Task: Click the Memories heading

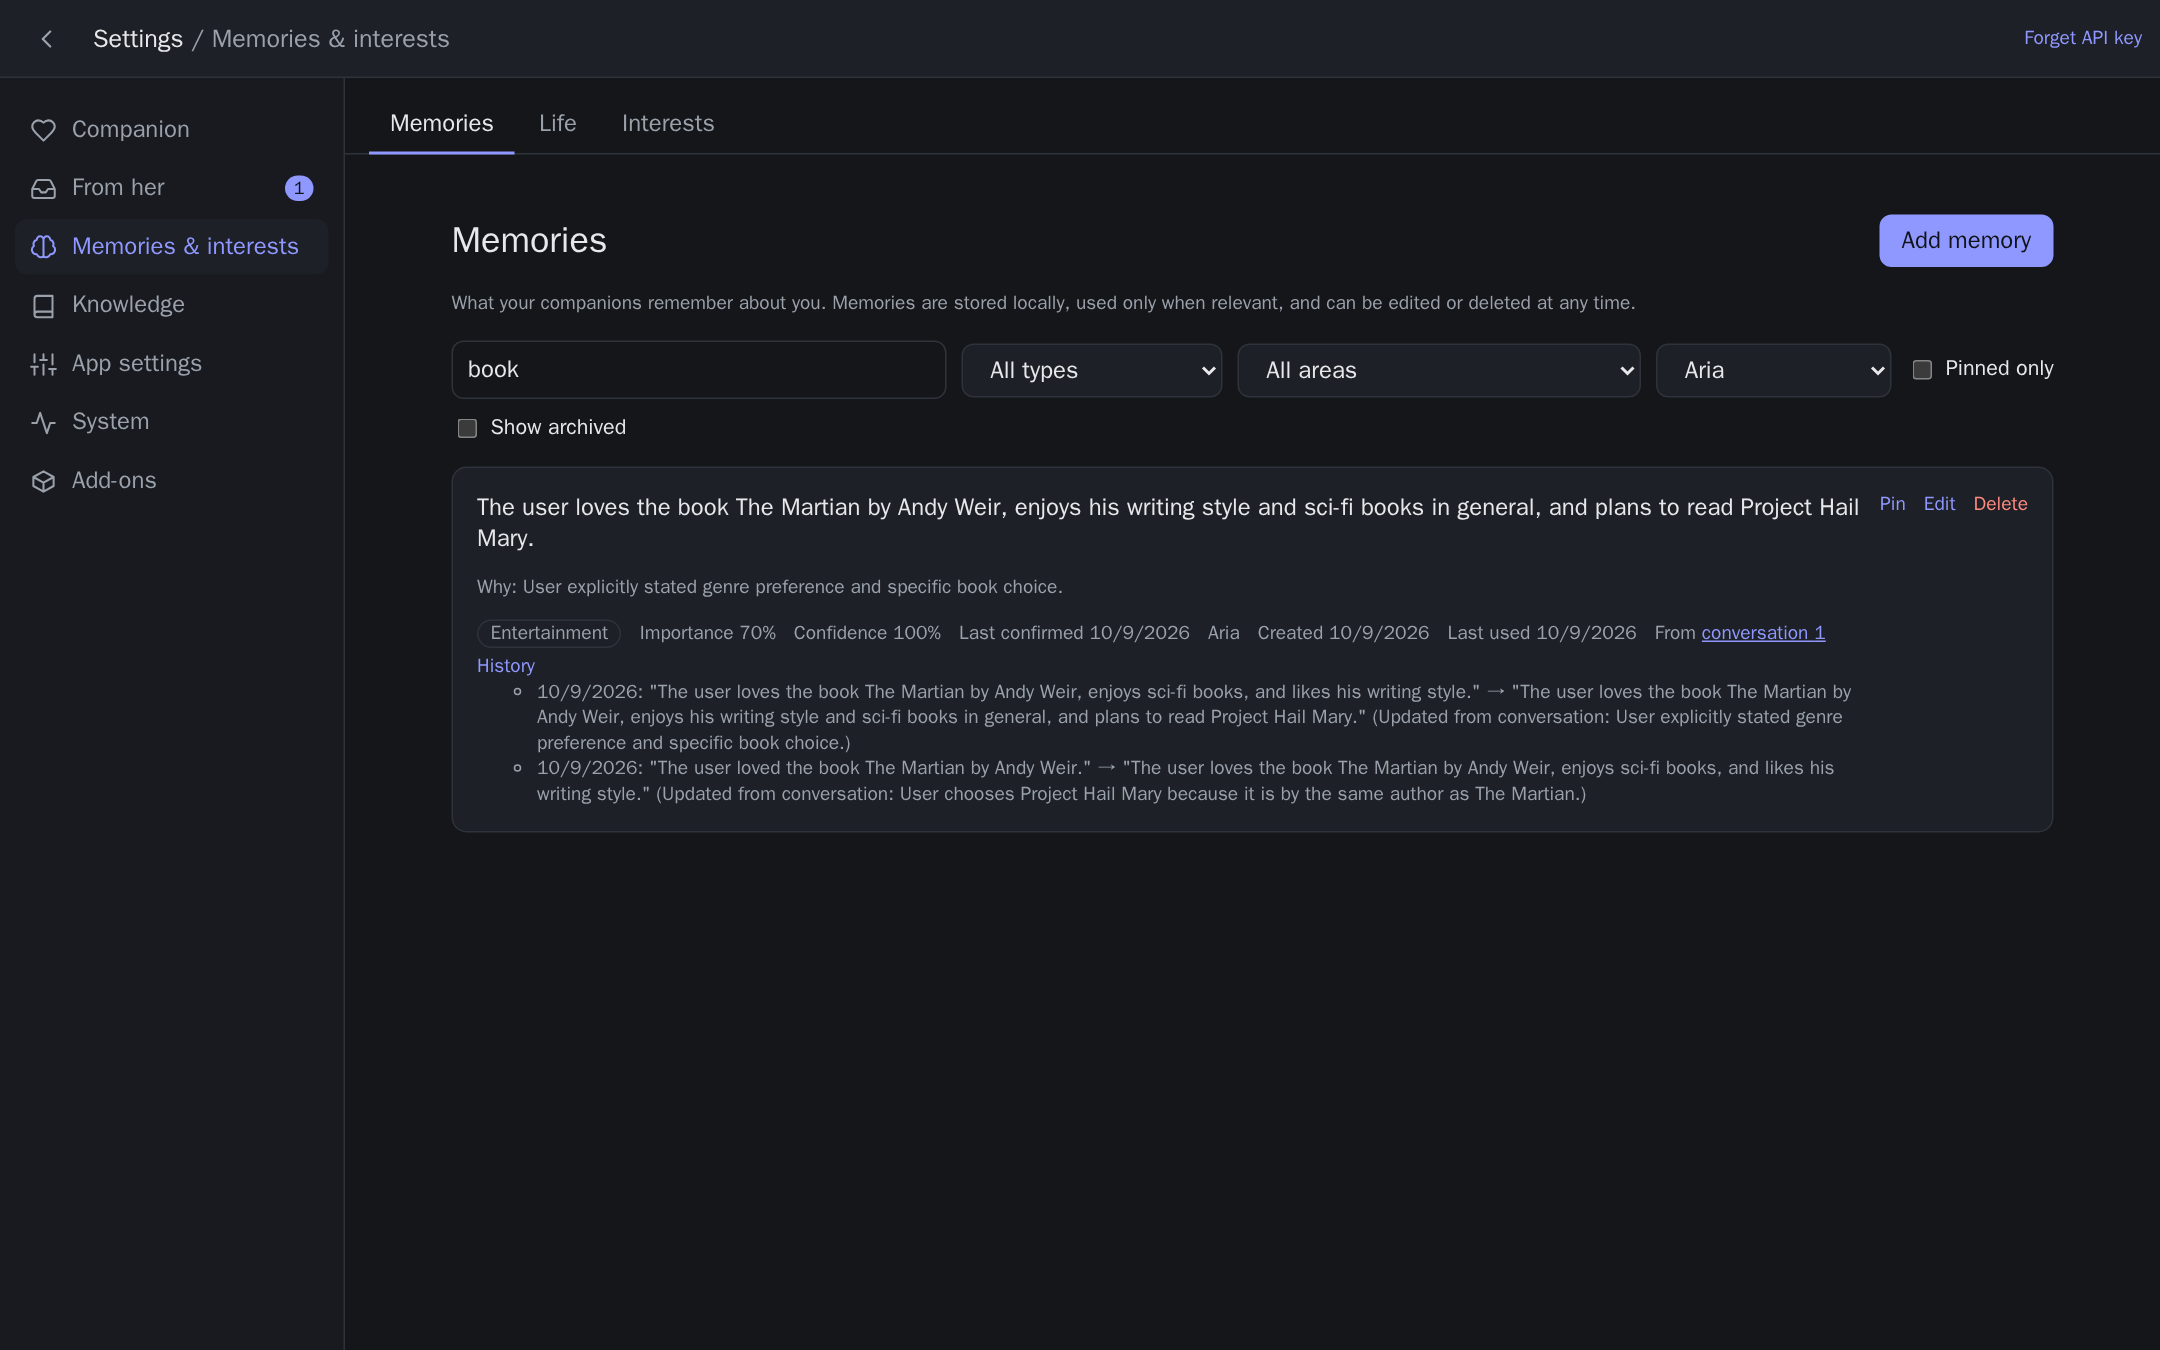Action: [529, 241]
